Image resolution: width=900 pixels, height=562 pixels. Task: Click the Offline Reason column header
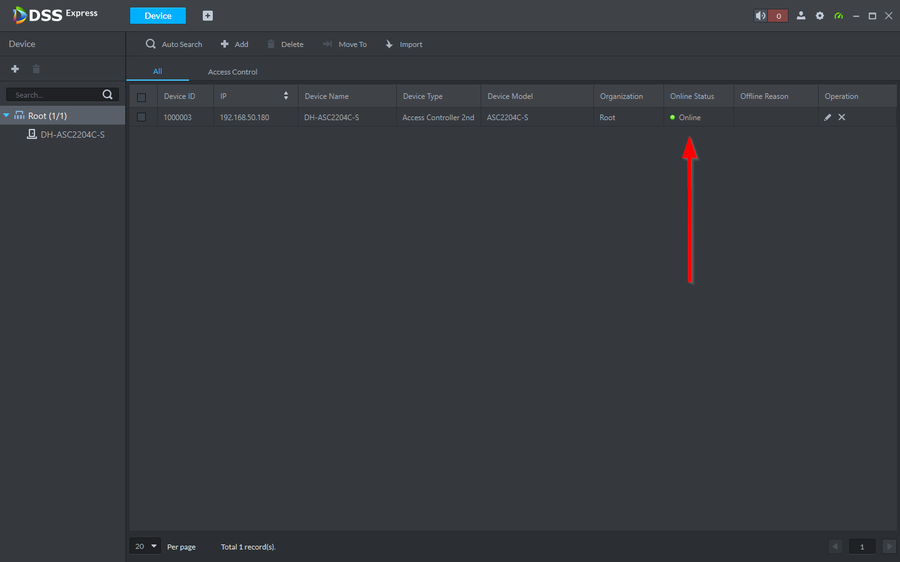(x=776, y=96)
